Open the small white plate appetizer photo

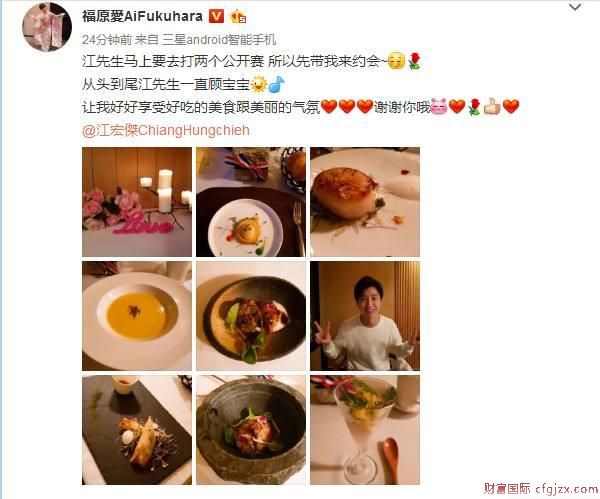click(x=251, y=202)
